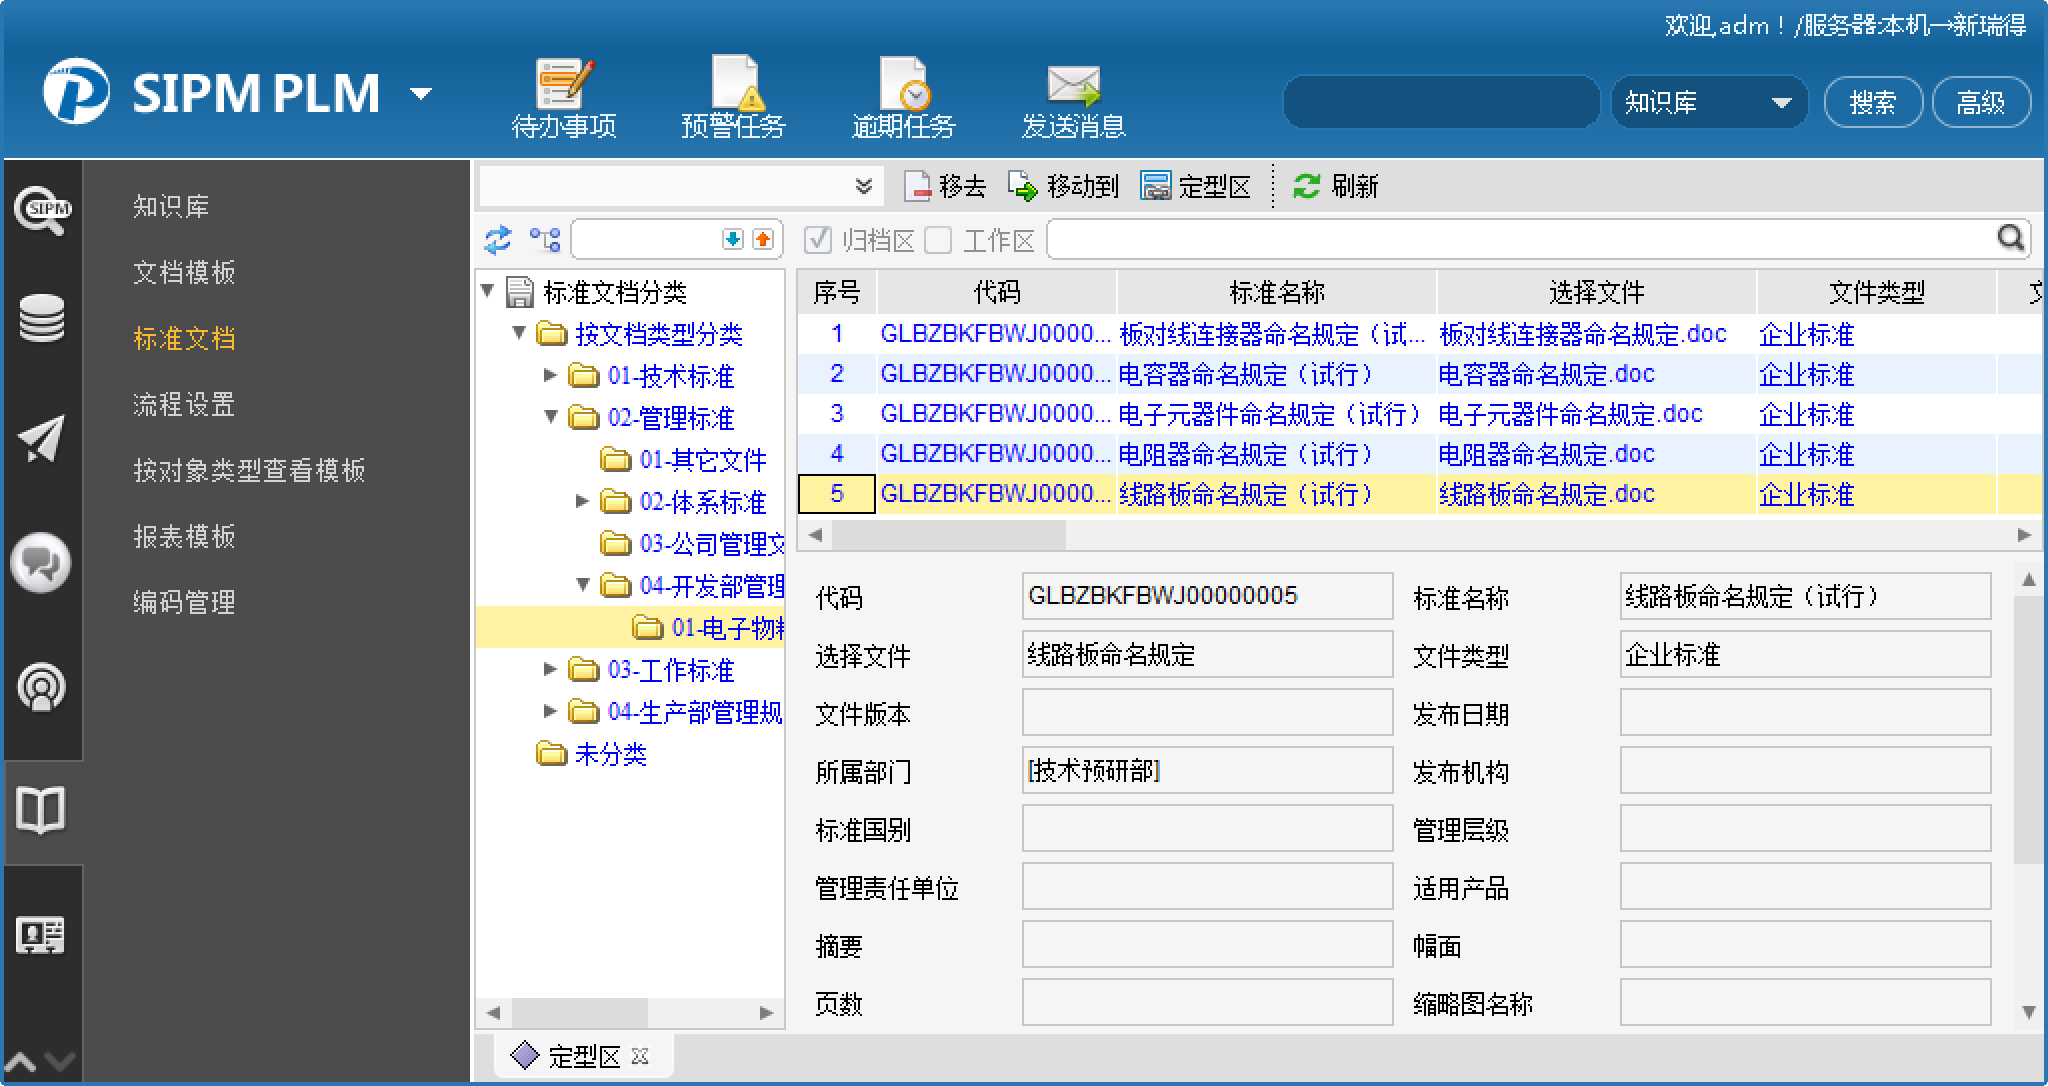
Task: Open the 逾期任务 overdue tasks icon
Action: click(903, 85)
